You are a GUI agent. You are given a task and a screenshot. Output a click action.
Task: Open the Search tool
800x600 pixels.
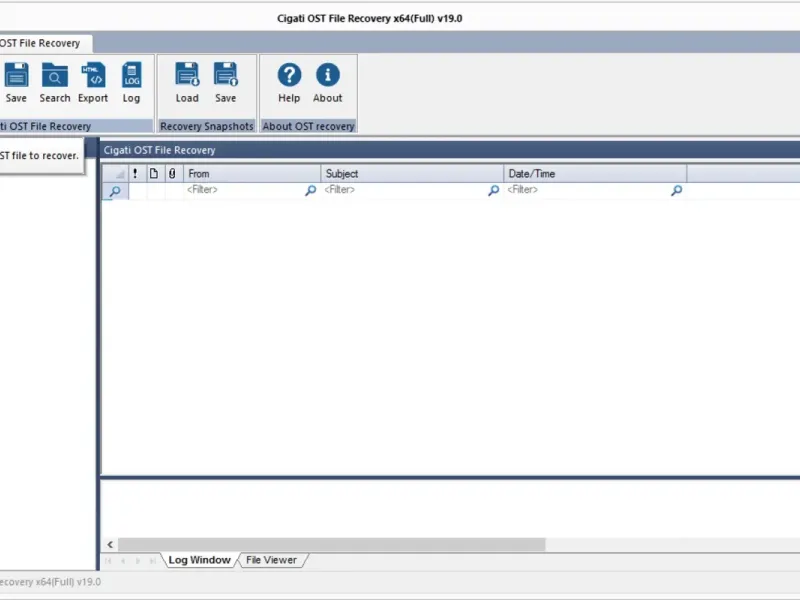point(55,83)
